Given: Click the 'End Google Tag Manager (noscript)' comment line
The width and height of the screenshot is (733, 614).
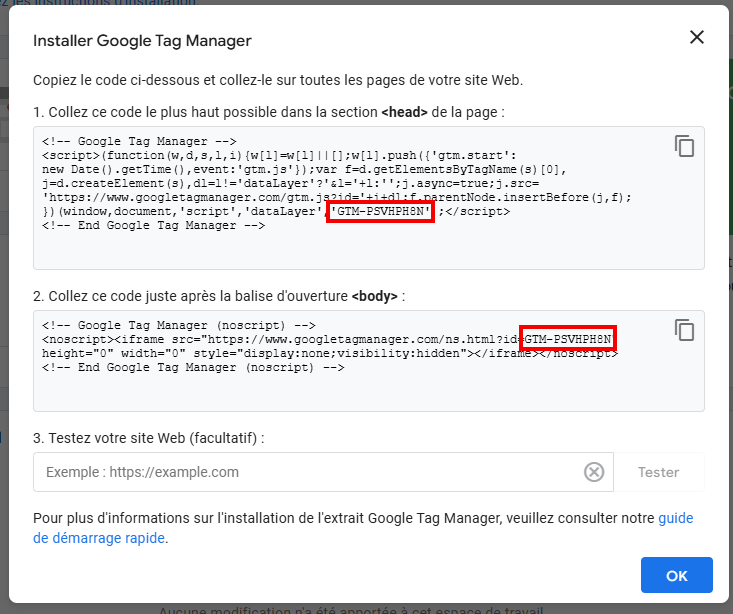Looking at the screenshot, I should [x=193, y=368].
